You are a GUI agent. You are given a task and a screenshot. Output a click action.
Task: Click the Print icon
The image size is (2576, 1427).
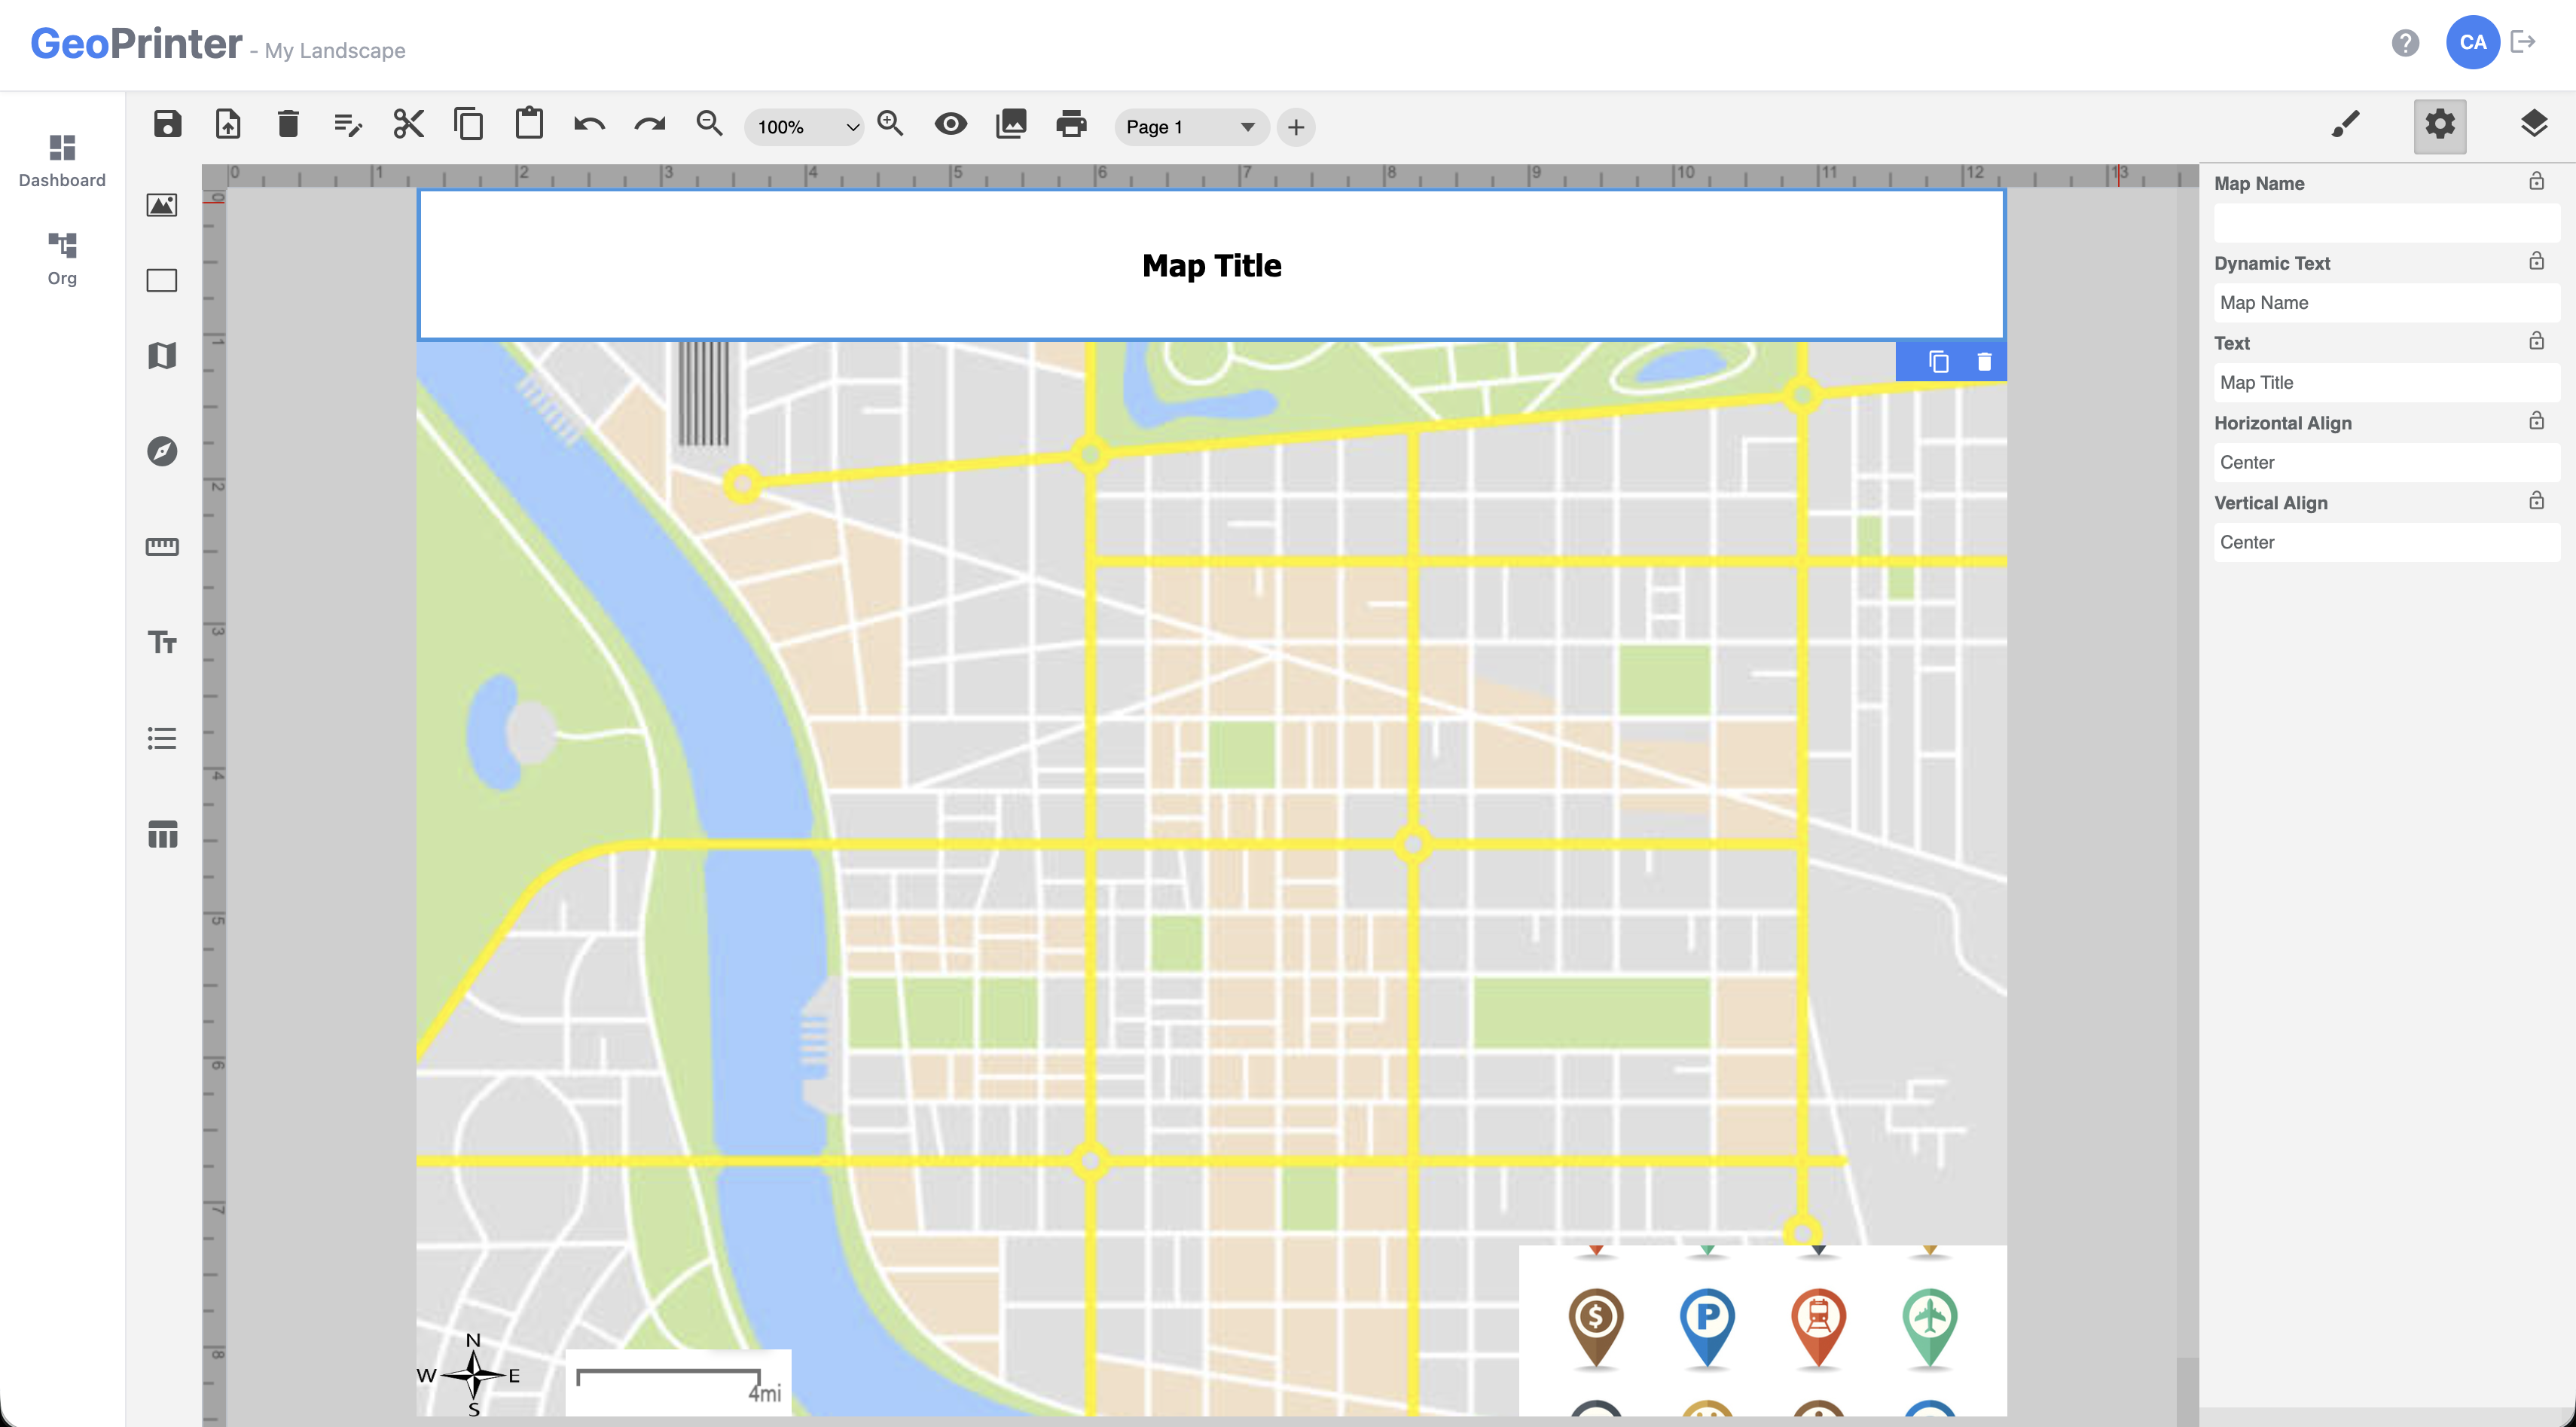(1071, 125)
